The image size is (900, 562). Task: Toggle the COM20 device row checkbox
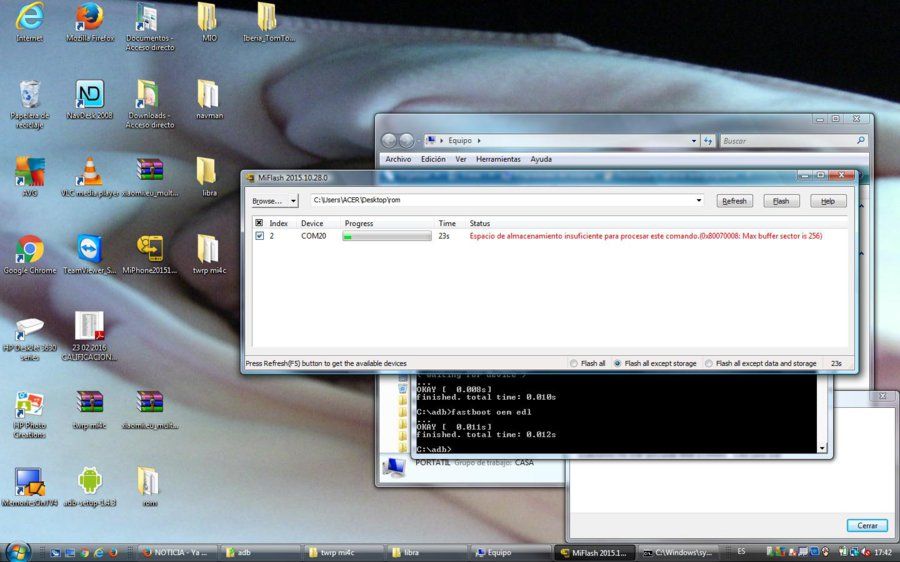pyautogui.click(x=259, y=236)
